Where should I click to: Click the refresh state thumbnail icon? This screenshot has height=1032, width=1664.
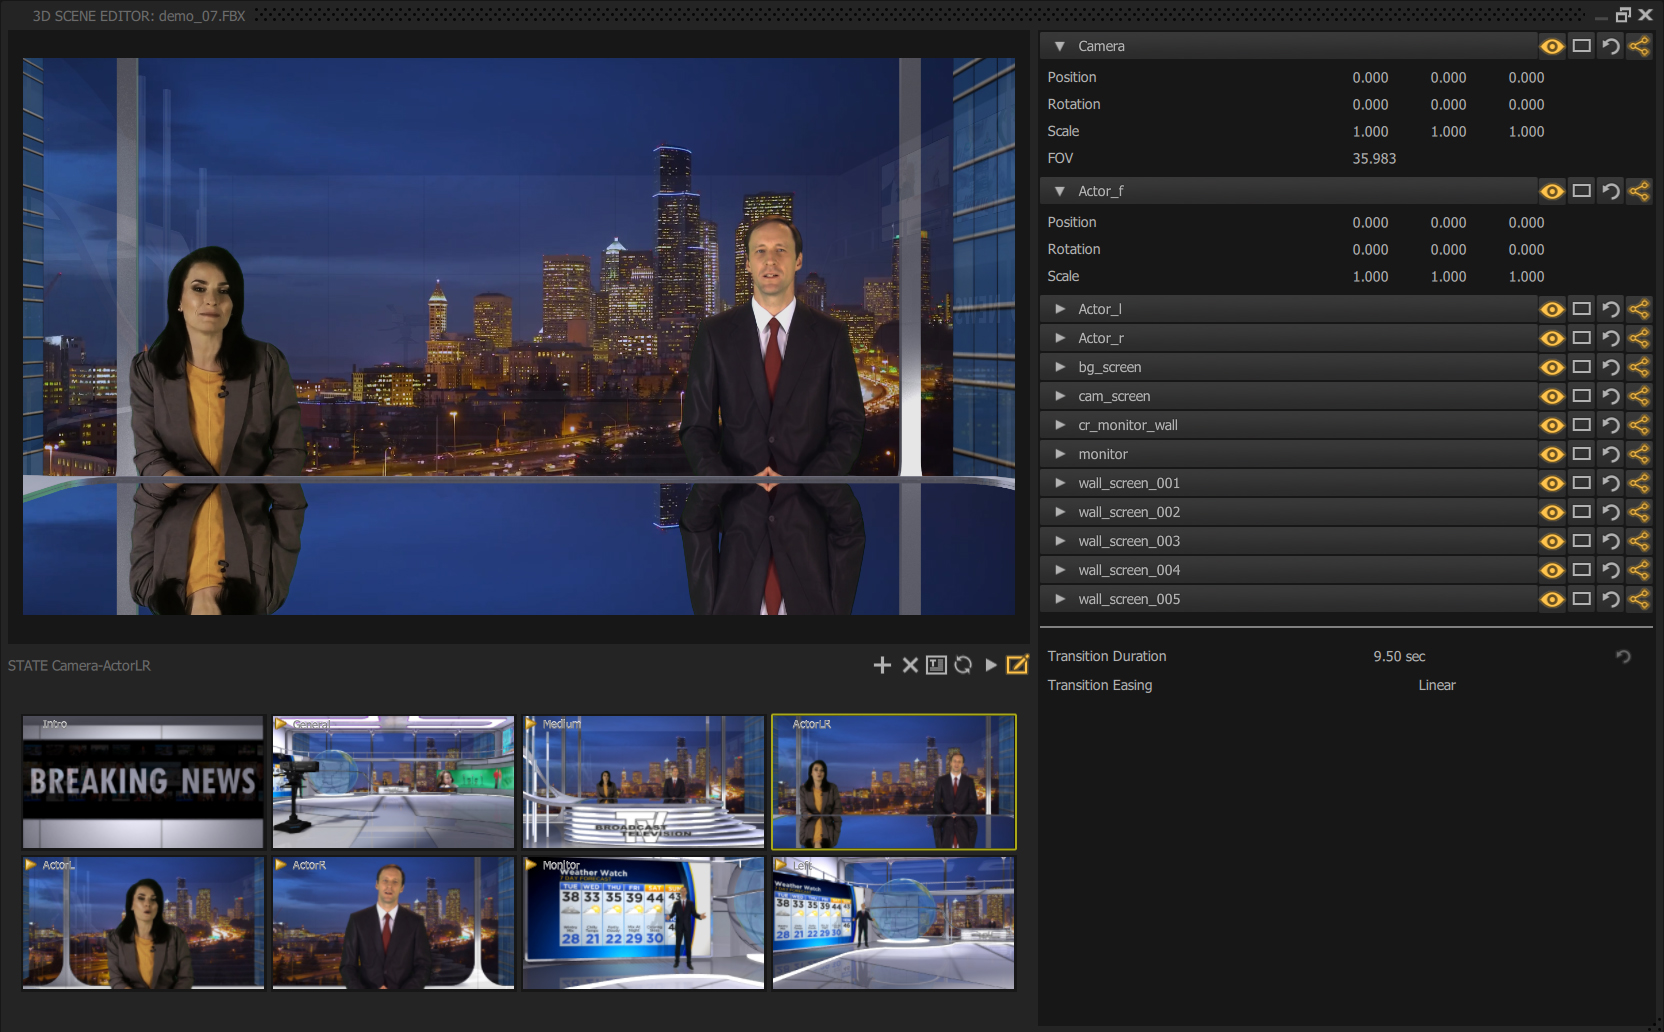(x=963, y=665)
